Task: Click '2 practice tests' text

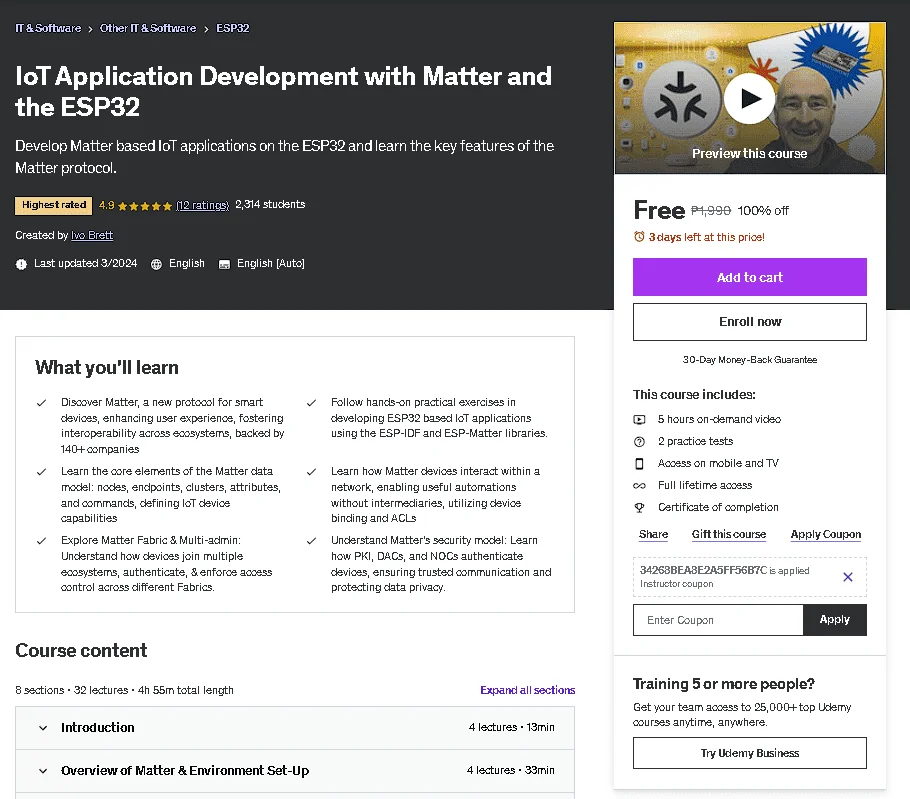Action: [x=695, y=441]
